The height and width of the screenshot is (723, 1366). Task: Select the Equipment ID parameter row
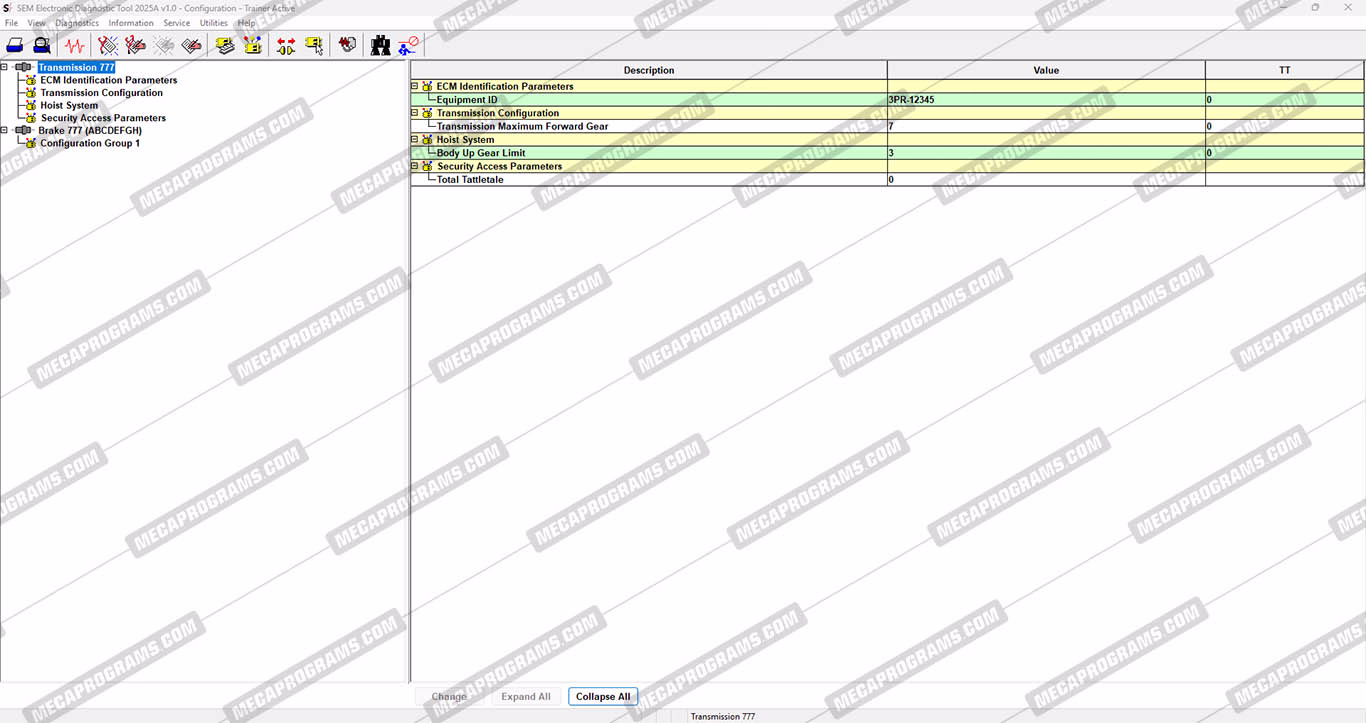[887, 100]
